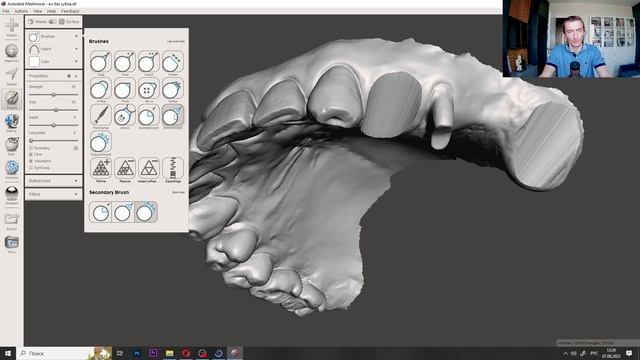Screen dimensions: 640x360
Task: Choose the BubbleSmooth brush in Brushes grid
Action: coord(149,115)
